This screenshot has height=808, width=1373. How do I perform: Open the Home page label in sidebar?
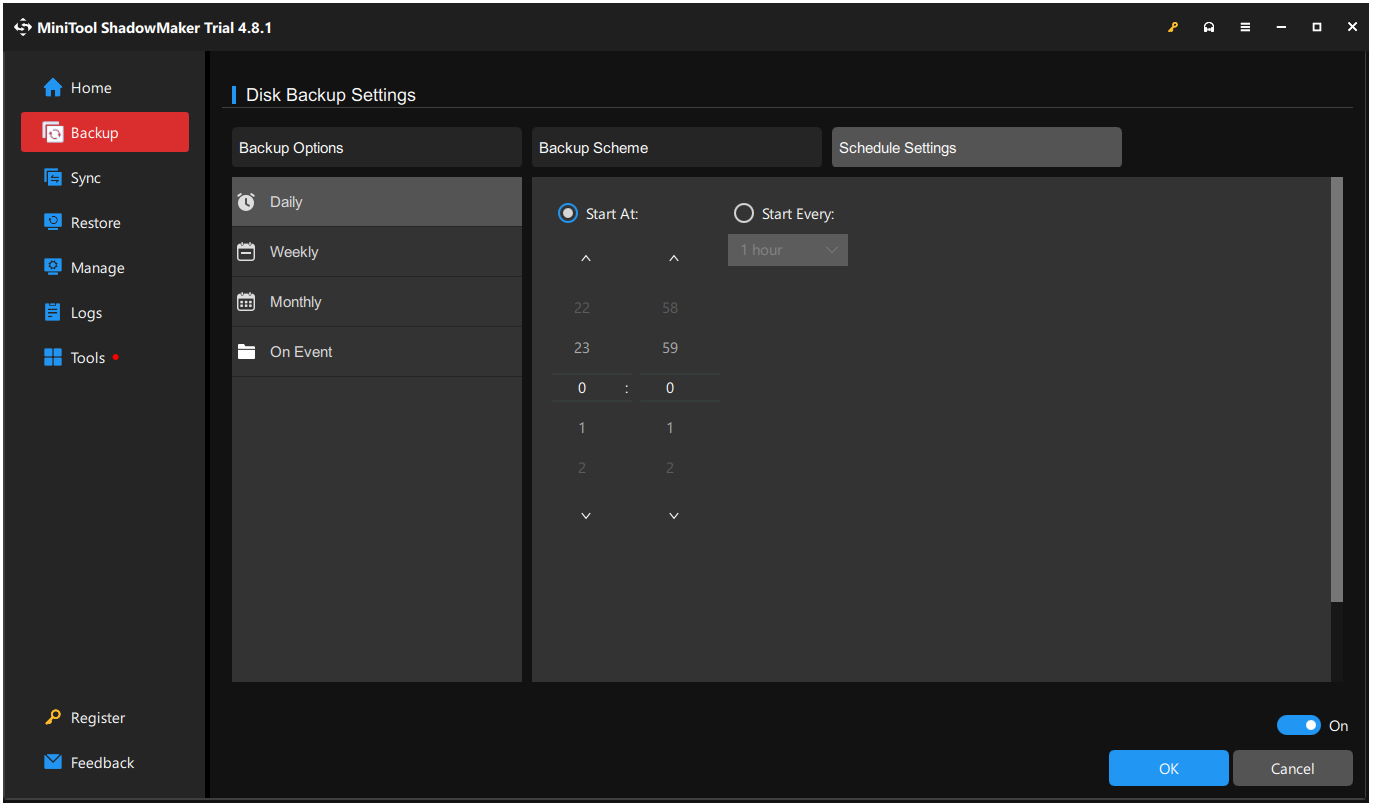(91, 88)
